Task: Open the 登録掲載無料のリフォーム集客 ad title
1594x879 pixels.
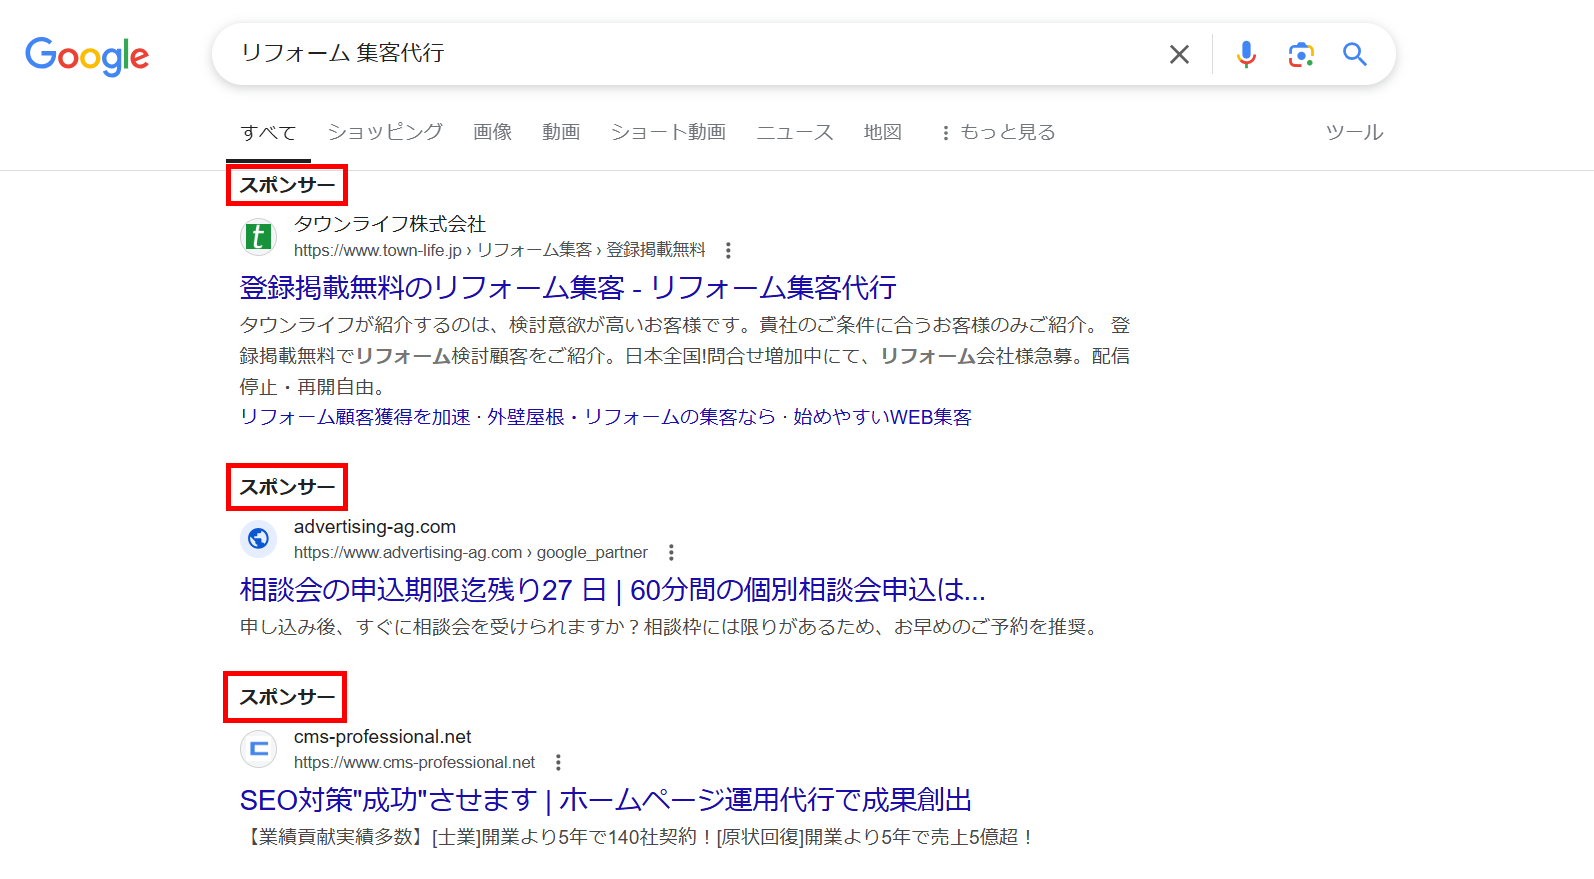Action: [x=568, y=288]
